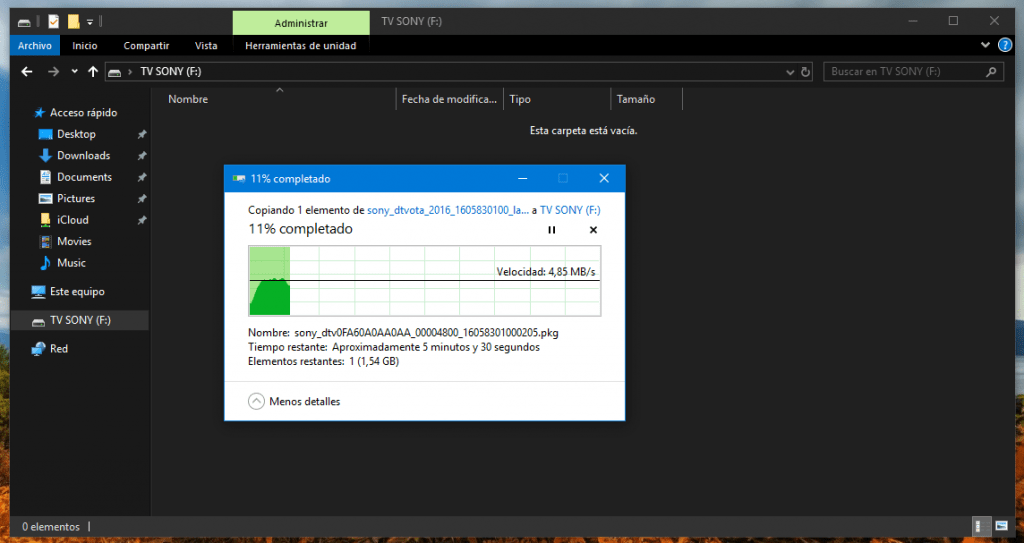The image size is (1024, 543).
Task: Sort by the Nombre column header
Action: pos(188,99)
